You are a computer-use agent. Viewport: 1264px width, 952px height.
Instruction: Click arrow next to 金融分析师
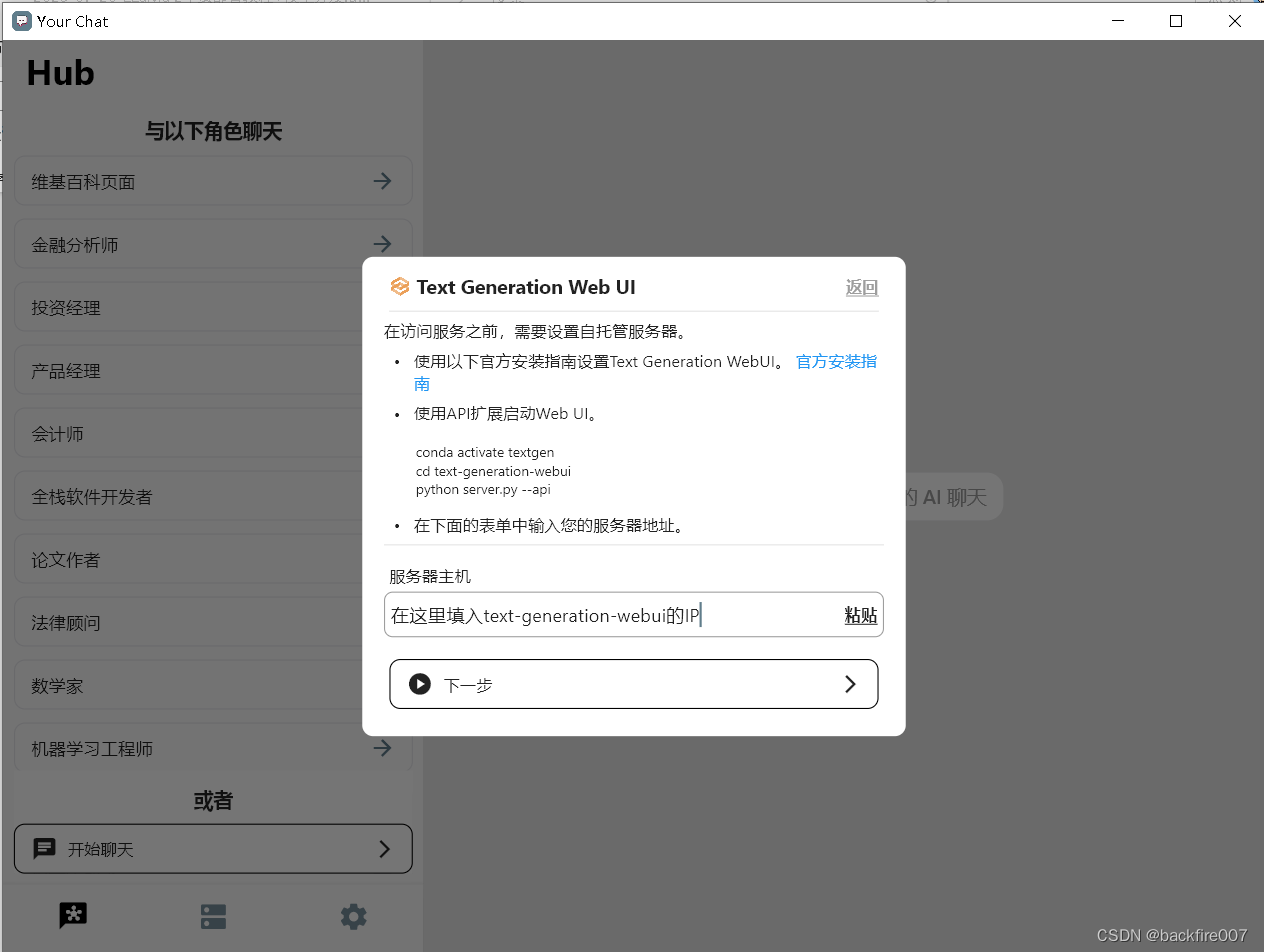[x=382, y=244]
